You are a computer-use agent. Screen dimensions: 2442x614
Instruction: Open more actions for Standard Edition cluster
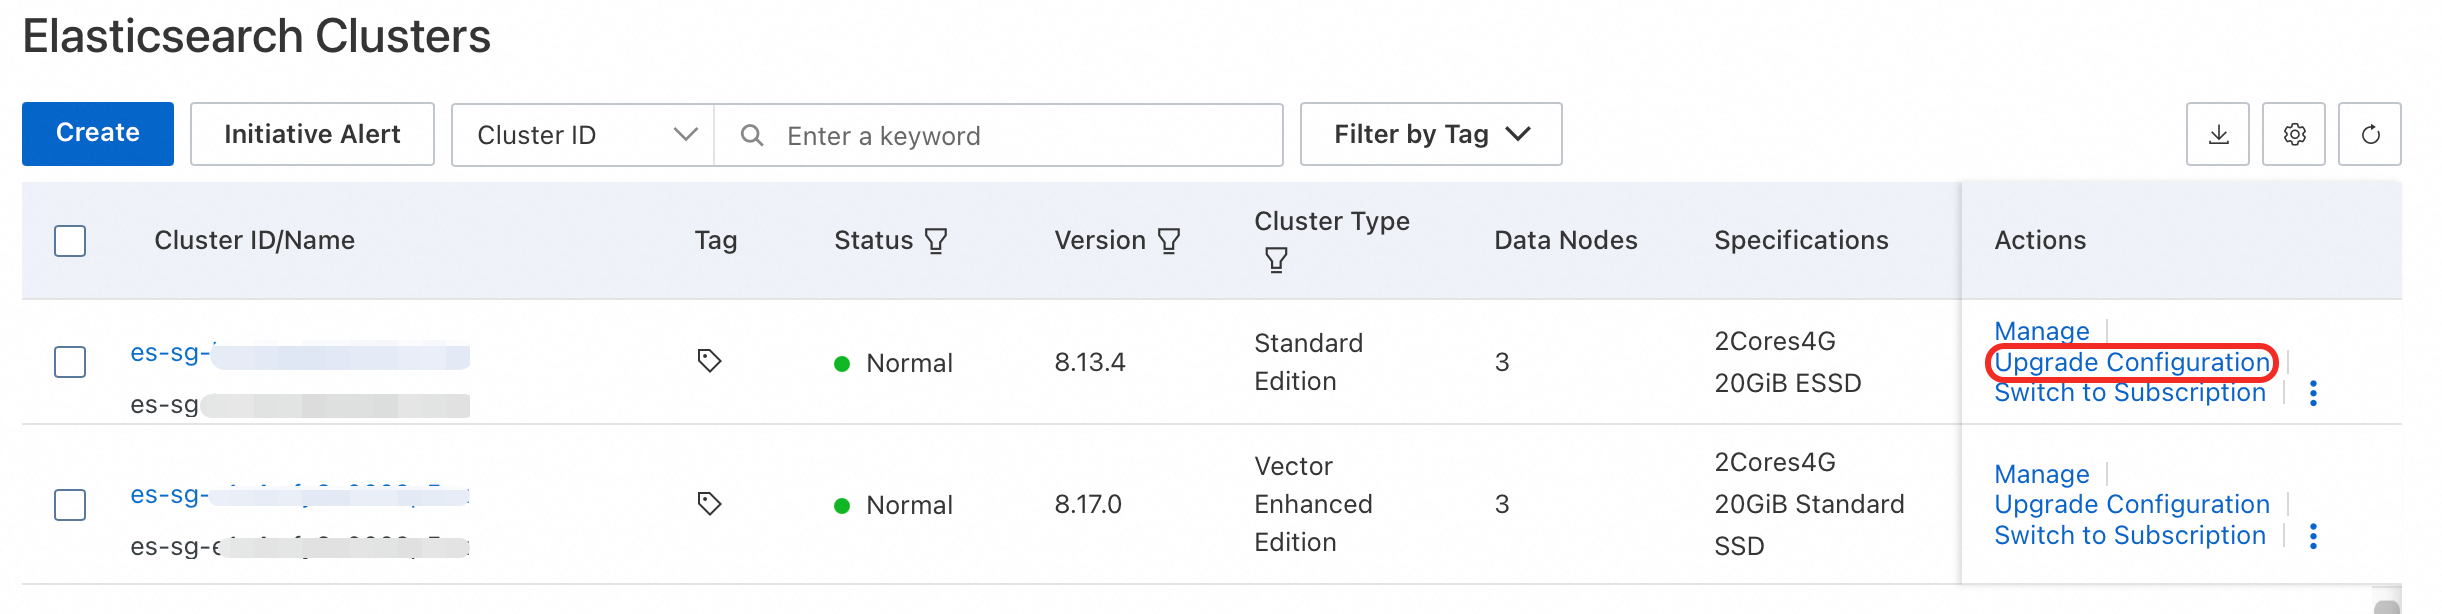2313,394
